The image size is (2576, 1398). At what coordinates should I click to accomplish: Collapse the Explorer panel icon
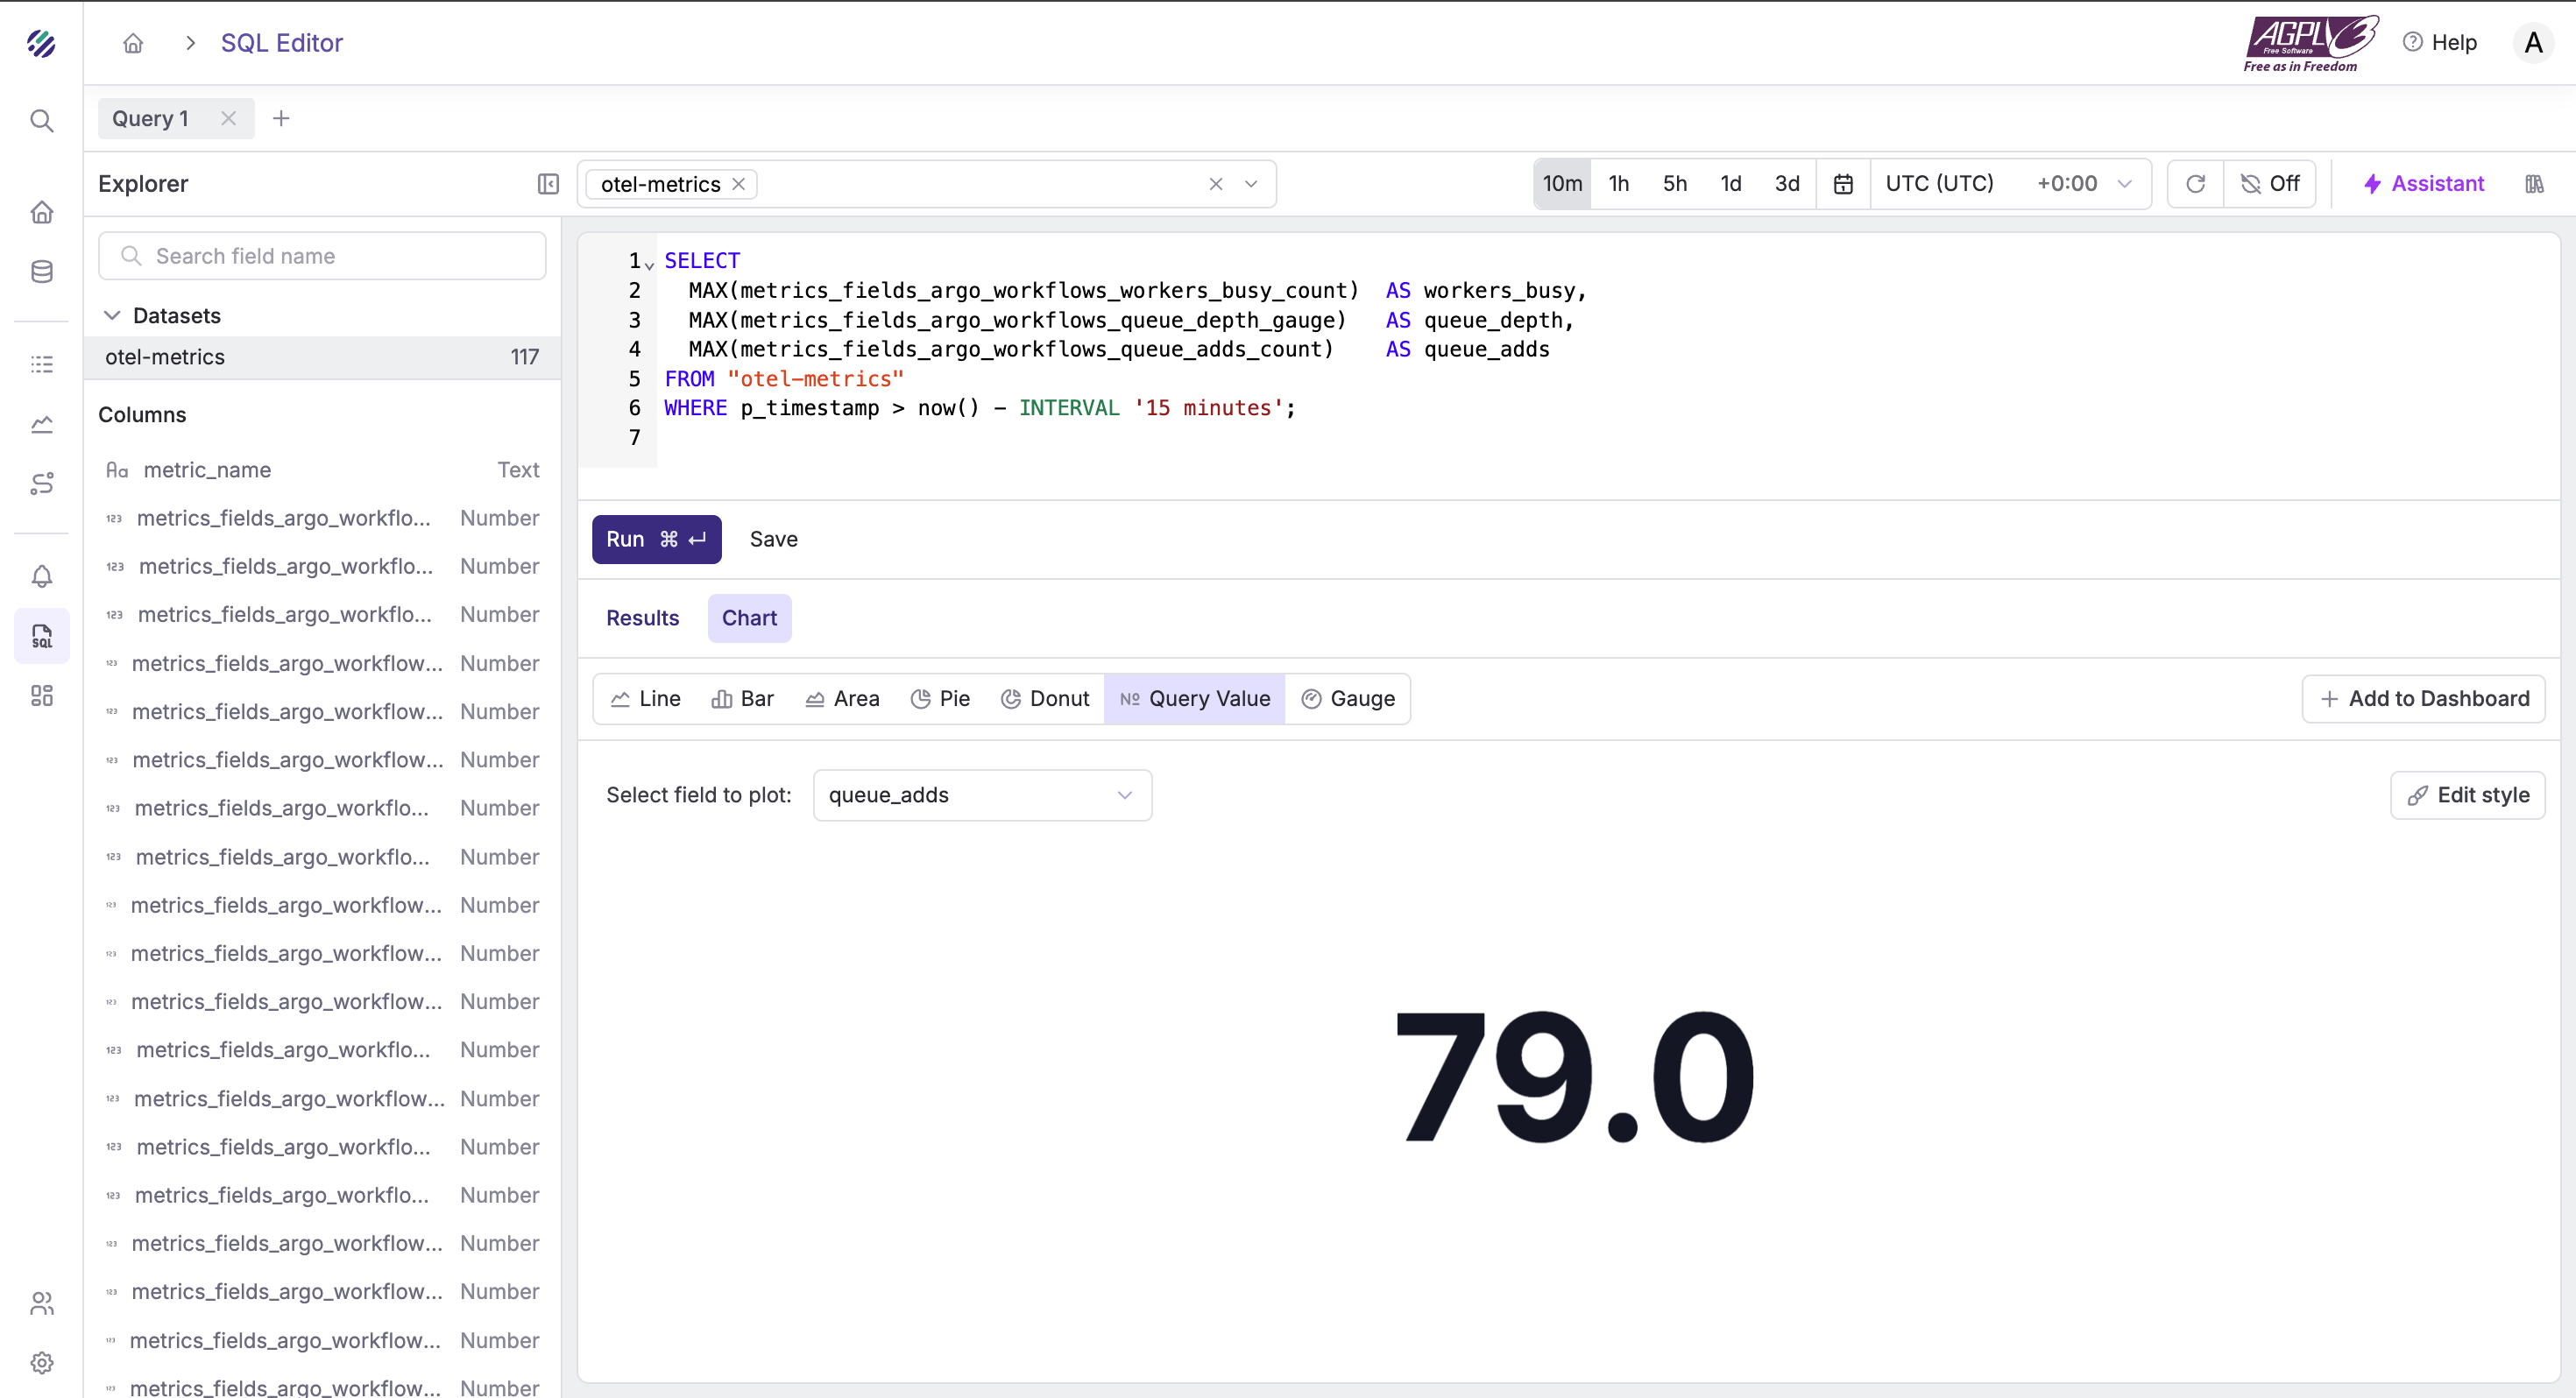tap(548, 184)
